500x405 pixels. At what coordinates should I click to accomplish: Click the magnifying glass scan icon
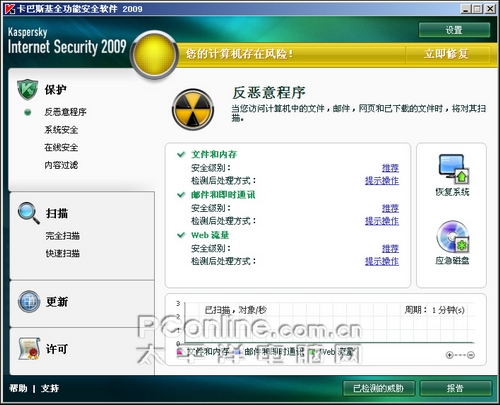[29, 213]
